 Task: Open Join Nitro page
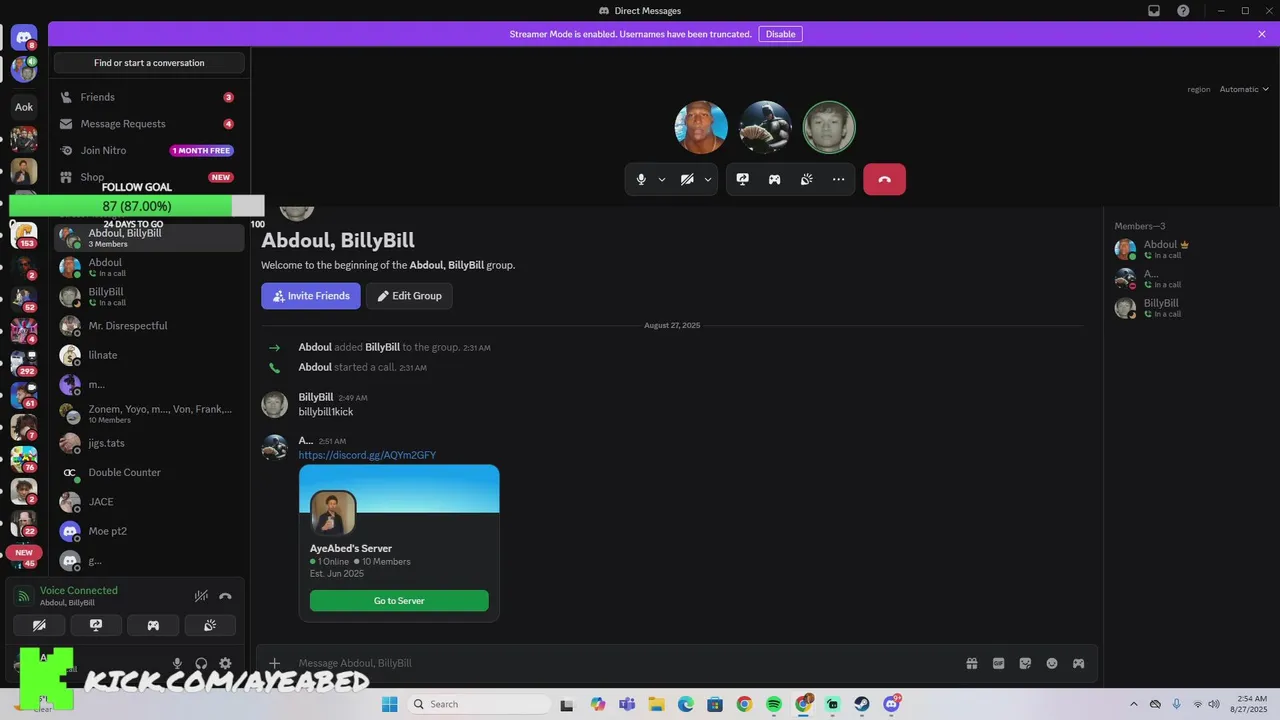[x=149, y=150]
